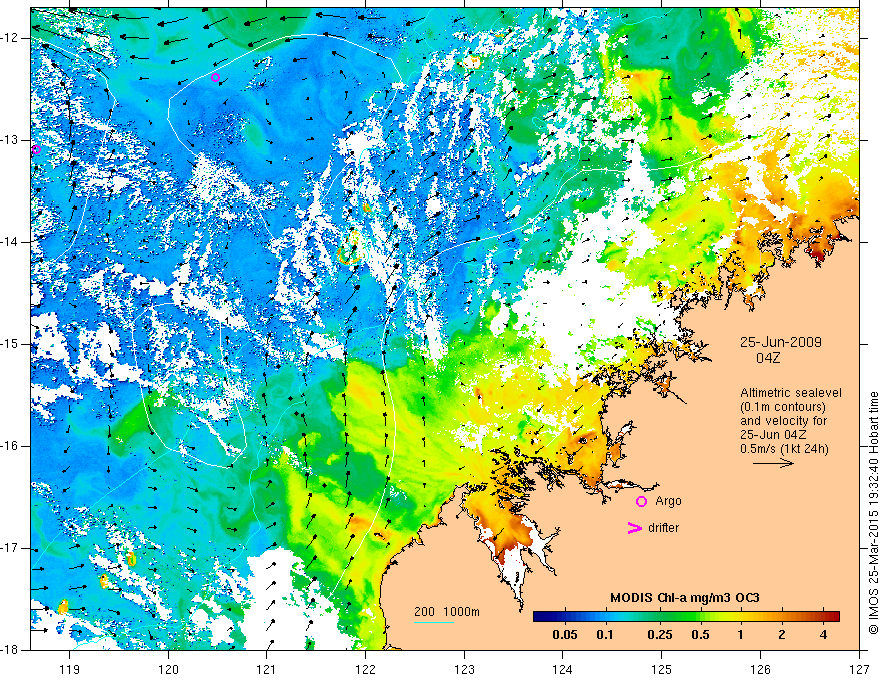
Task: Click the magenta Argo circle in legend
Action: [641, 502]
